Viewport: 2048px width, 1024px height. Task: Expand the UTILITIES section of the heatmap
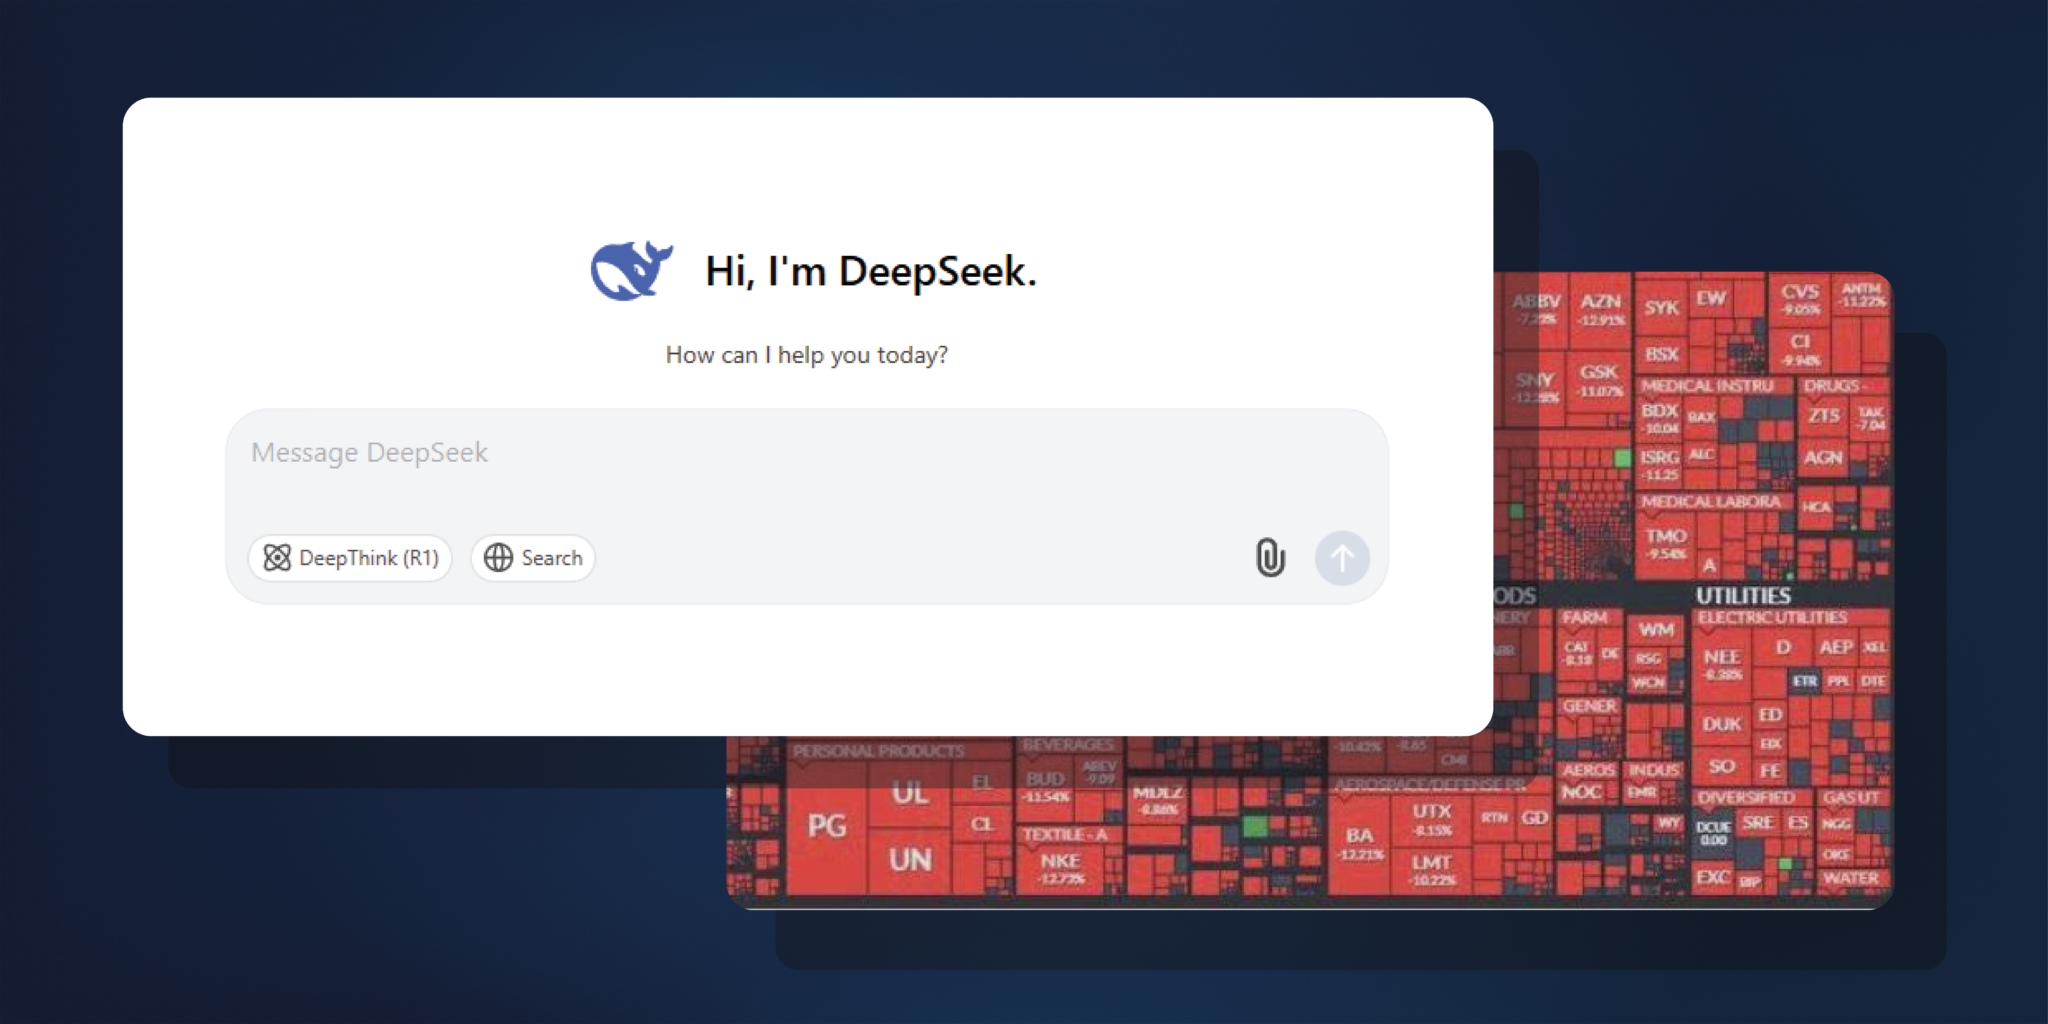1745,595
